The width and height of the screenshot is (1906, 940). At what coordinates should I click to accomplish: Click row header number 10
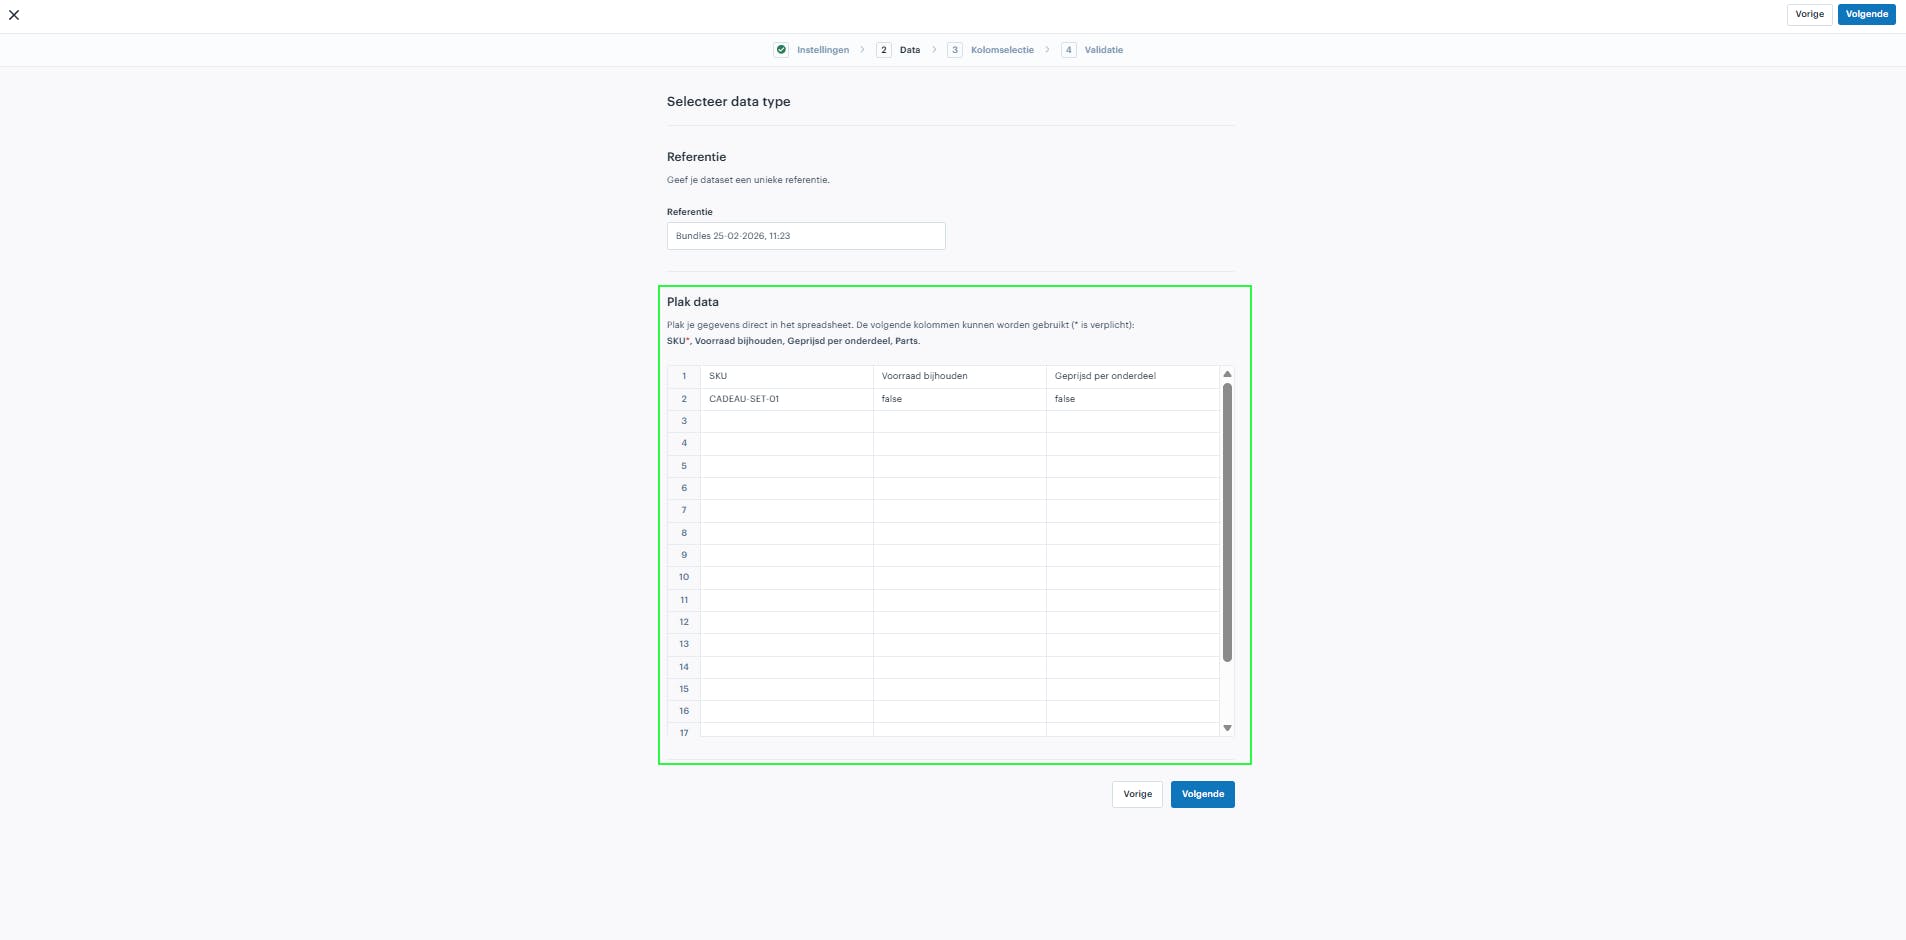684,577
